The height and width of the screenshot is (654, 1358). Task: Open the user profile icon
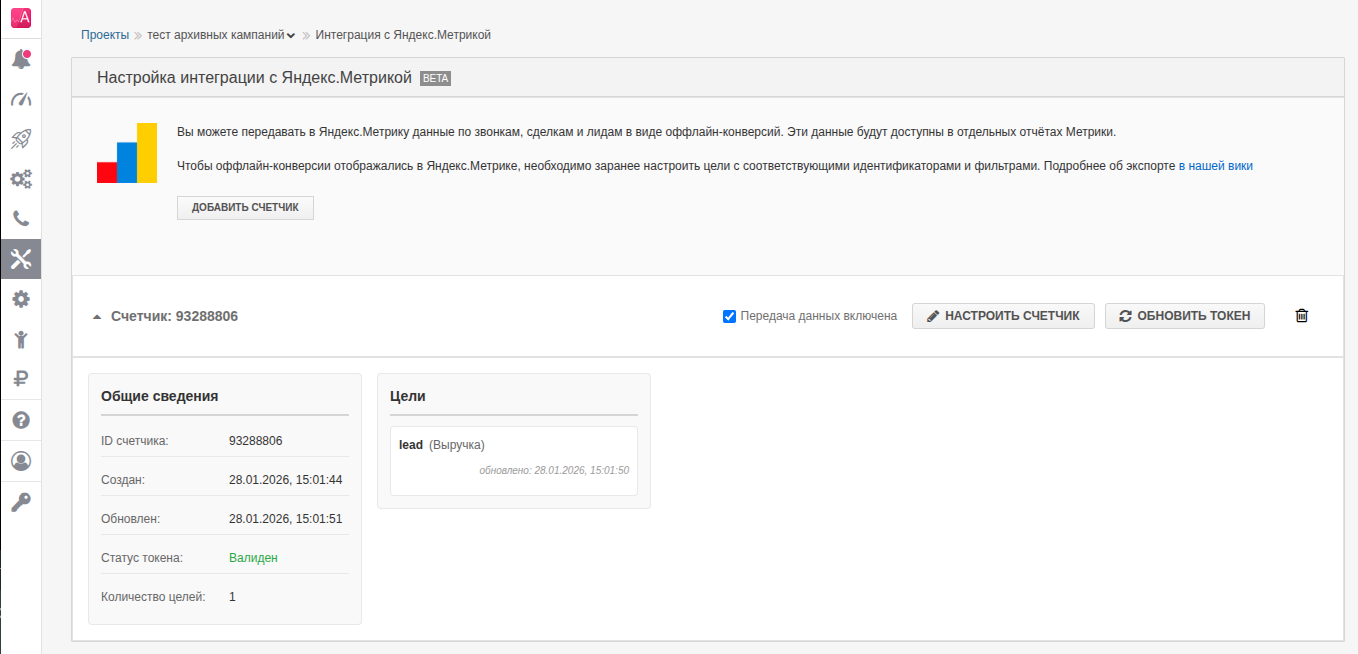coord(20,461)
